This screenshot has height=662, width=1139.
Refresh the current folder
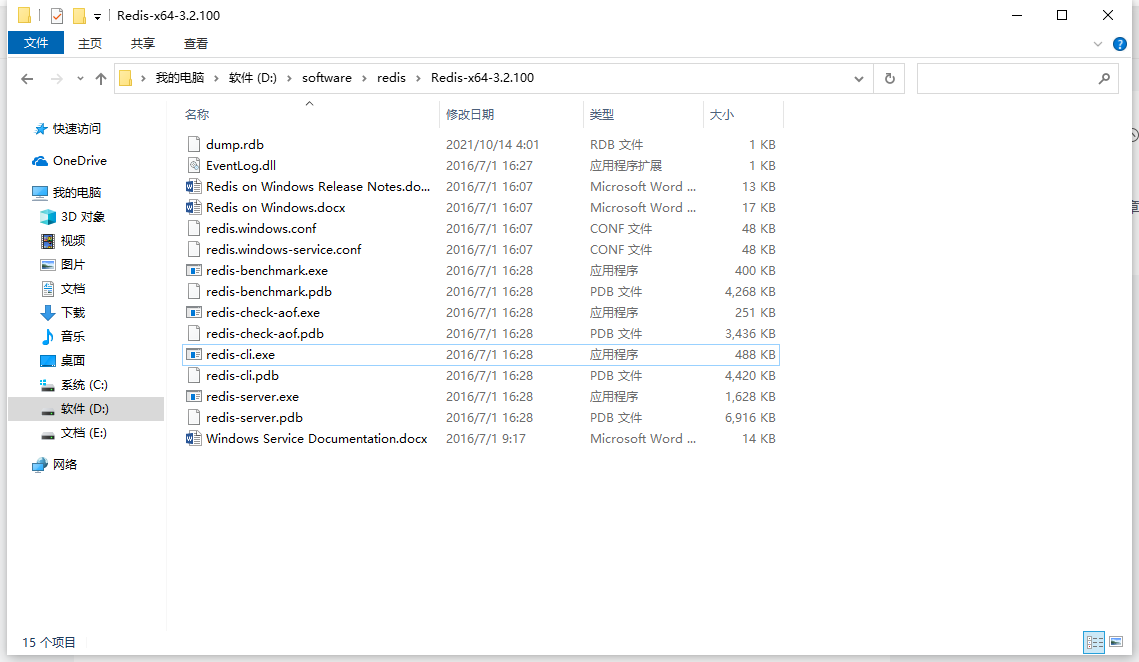(889, 78)
